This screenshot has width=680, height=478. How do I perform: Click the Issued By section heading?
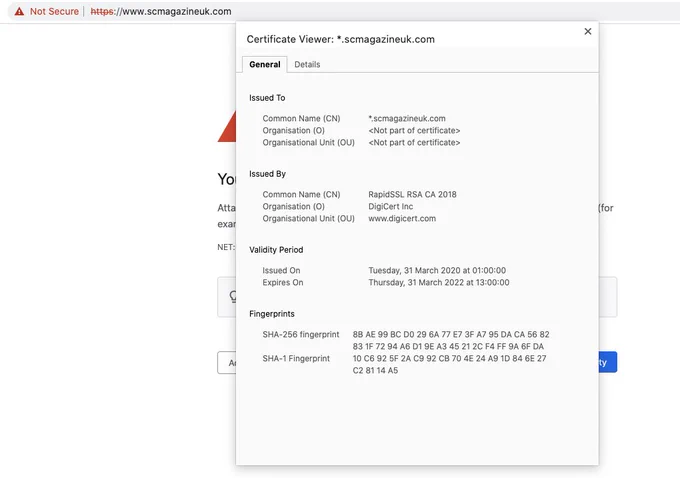(267, 174)
